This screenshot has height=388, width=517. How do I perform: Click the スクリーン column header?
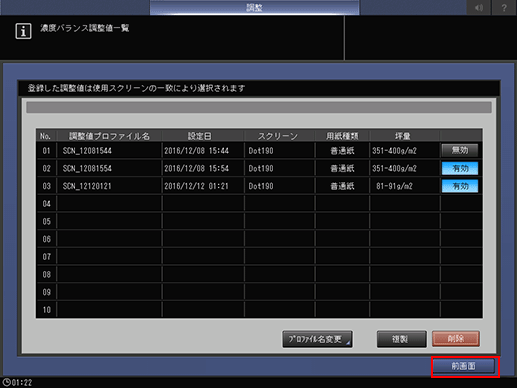(277, 136)
